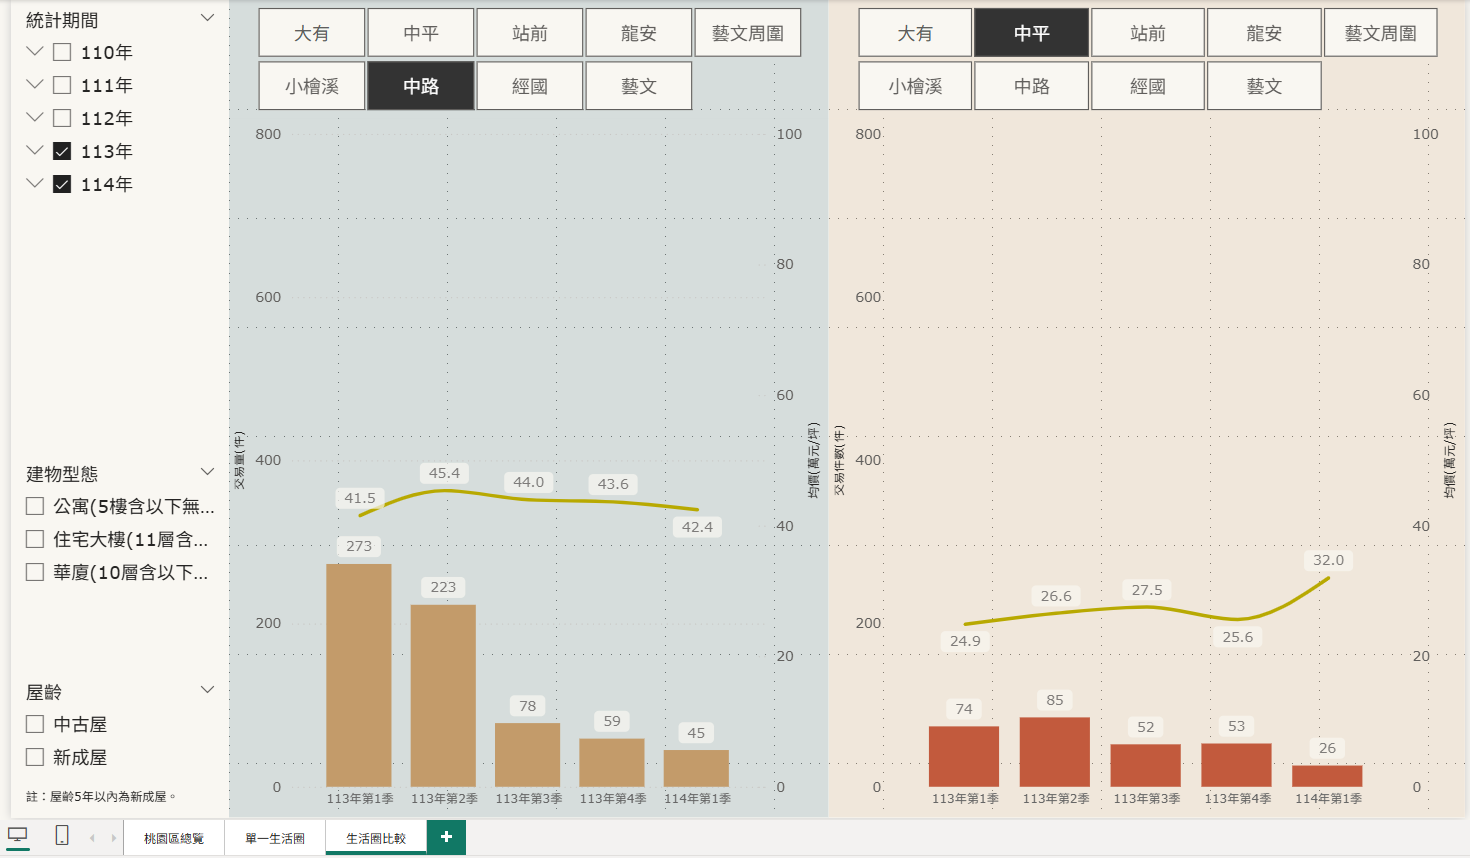Image resolution: width=1470 pixels, height=858 pixels.
Task: Check the 112年 checkbox
Action: click(x=62, y=118)
